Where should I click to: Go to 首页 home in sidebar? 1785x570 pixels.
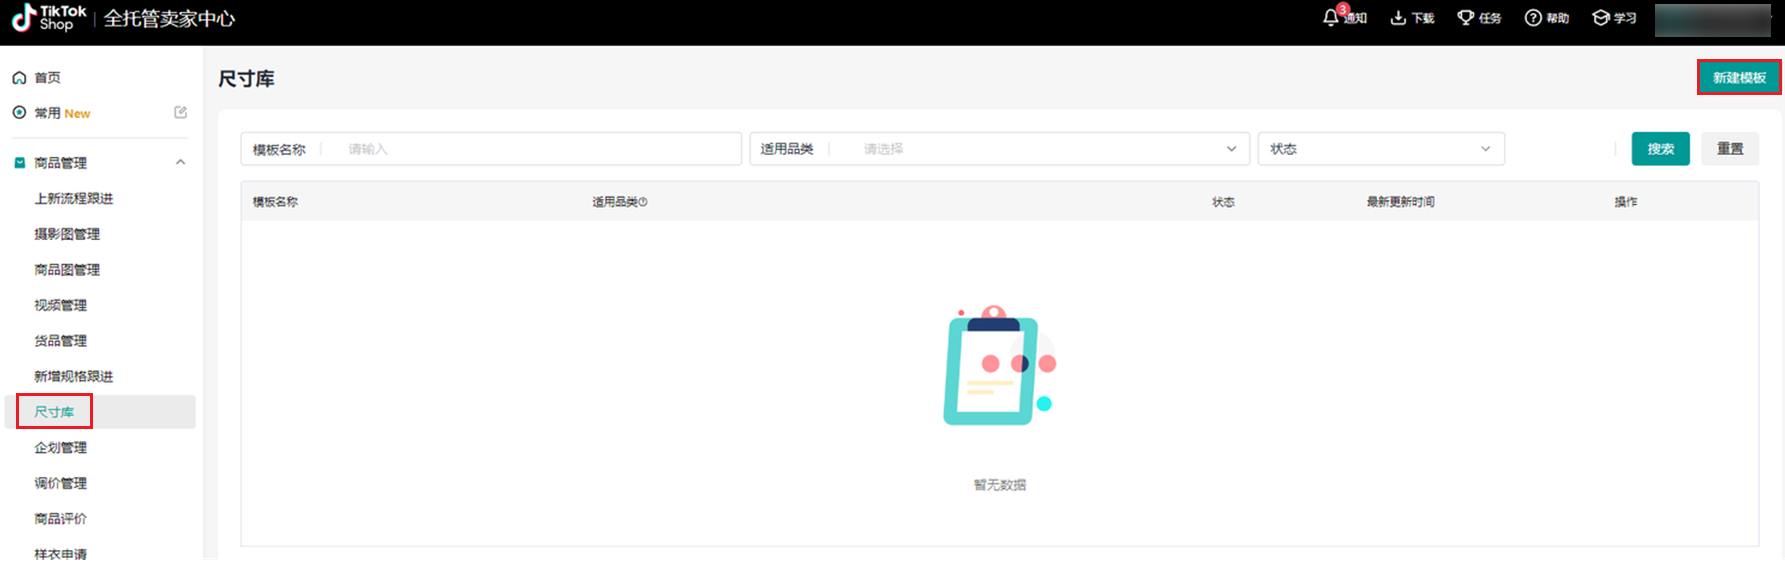[x=47, y=78]
